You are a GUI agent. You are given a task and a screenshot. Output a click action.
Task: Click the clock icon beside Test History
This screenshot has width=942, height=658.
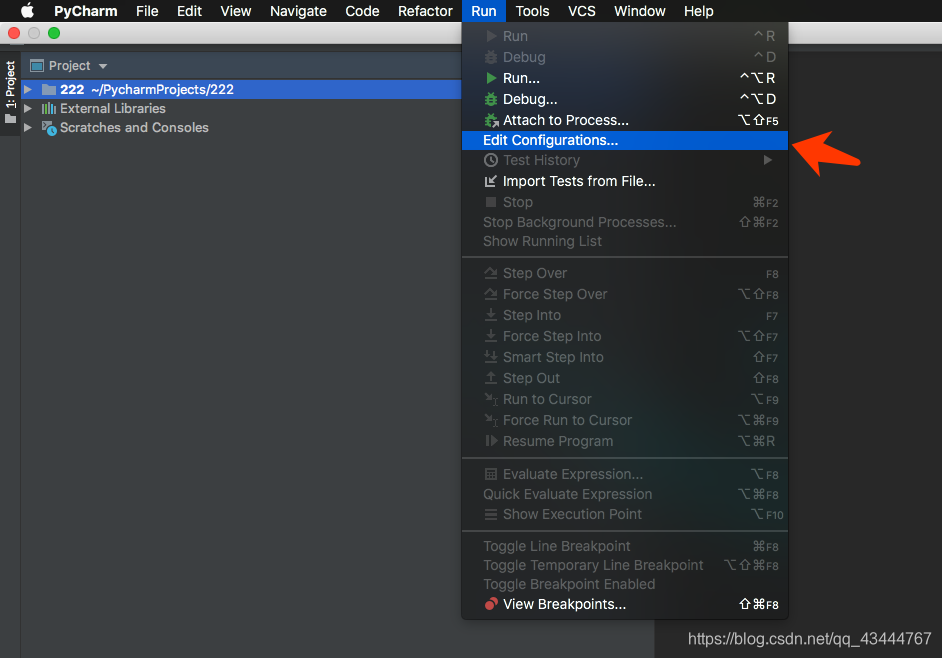click(x=491, y=160)
